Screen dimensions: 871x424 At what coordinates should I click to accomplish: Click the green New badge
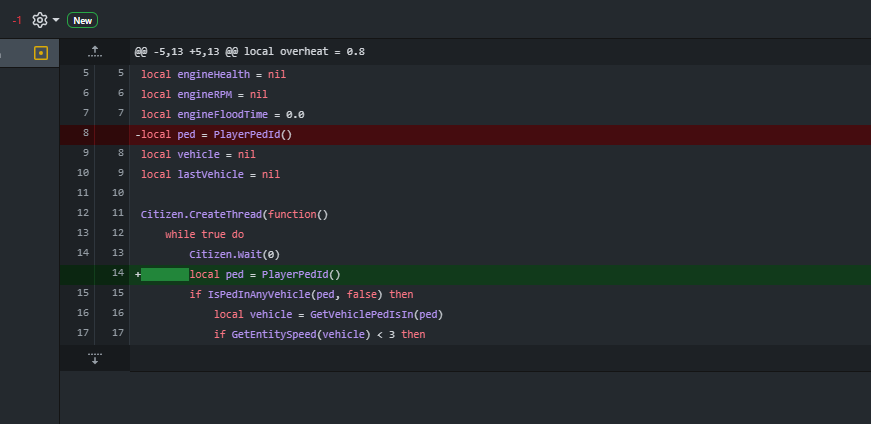(x=82, y=20)
